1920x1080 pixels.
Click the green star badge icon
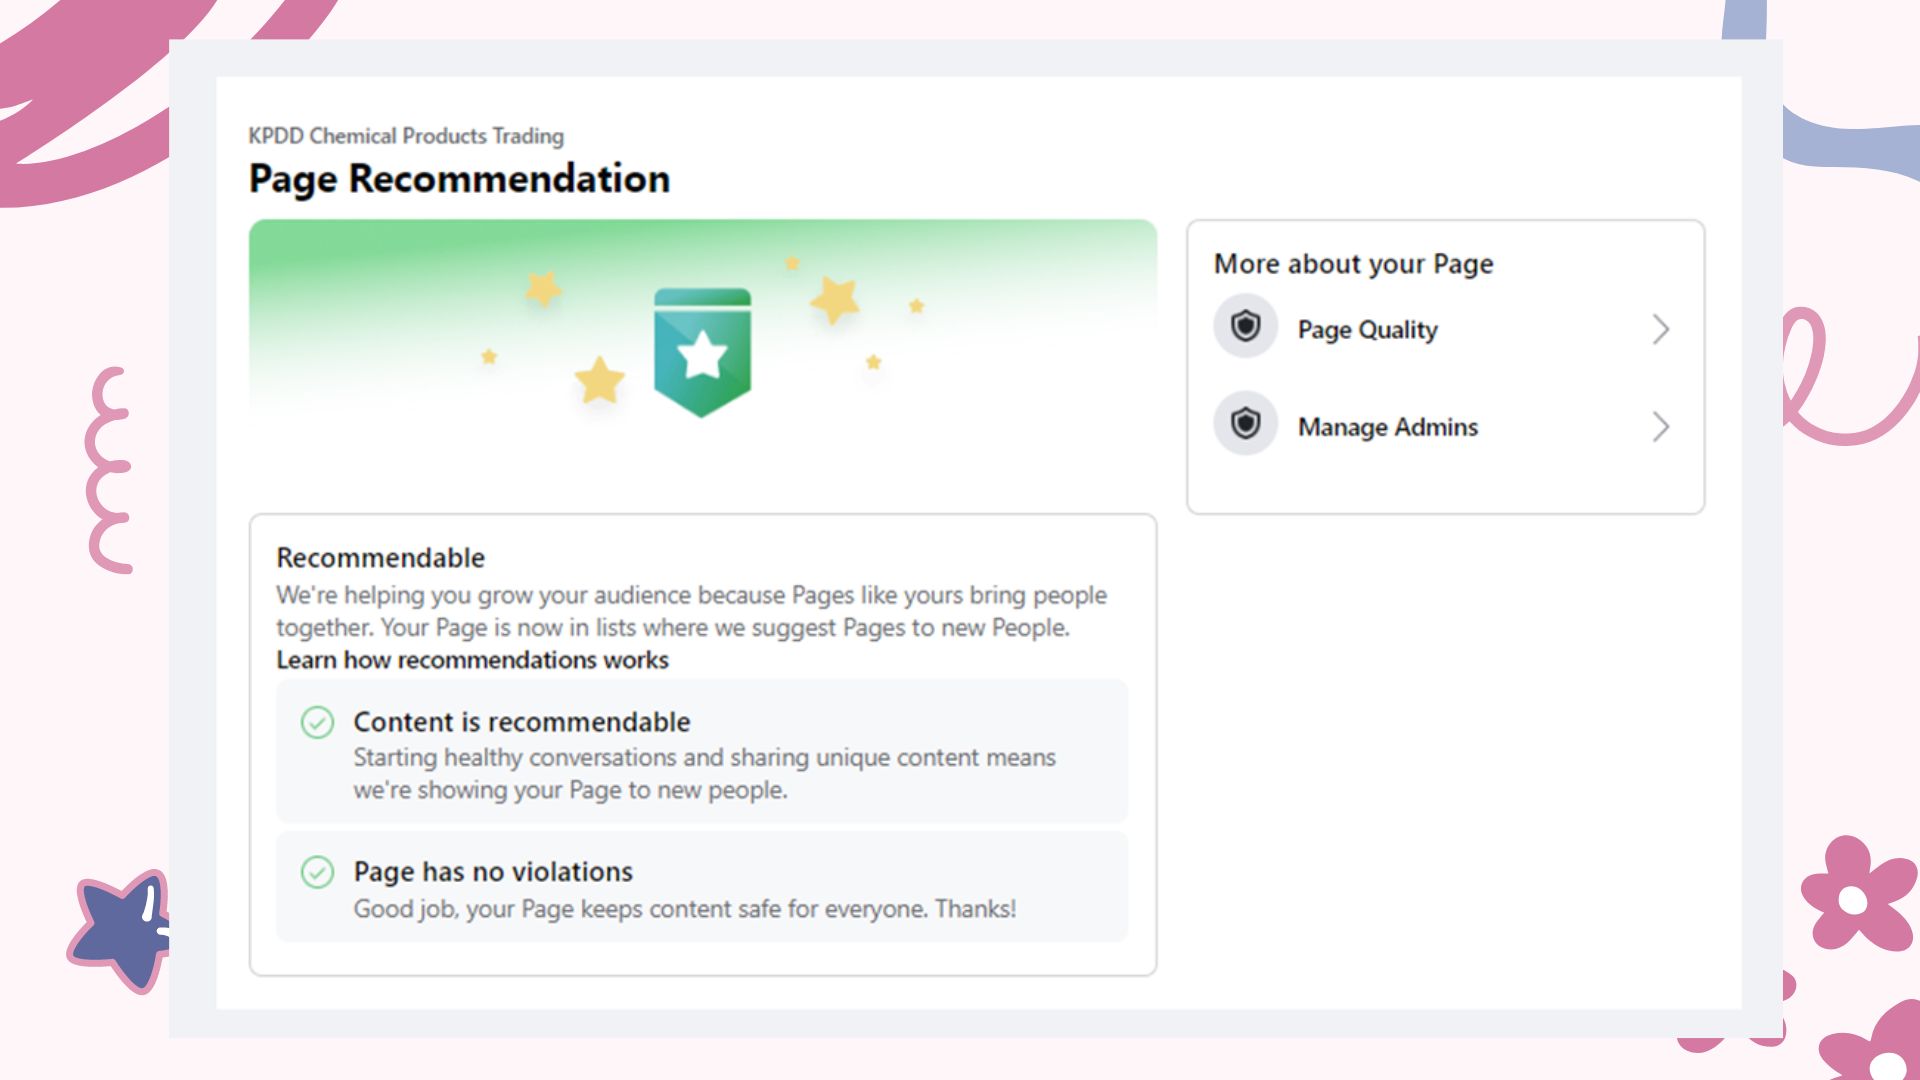[x=702, y=352]
